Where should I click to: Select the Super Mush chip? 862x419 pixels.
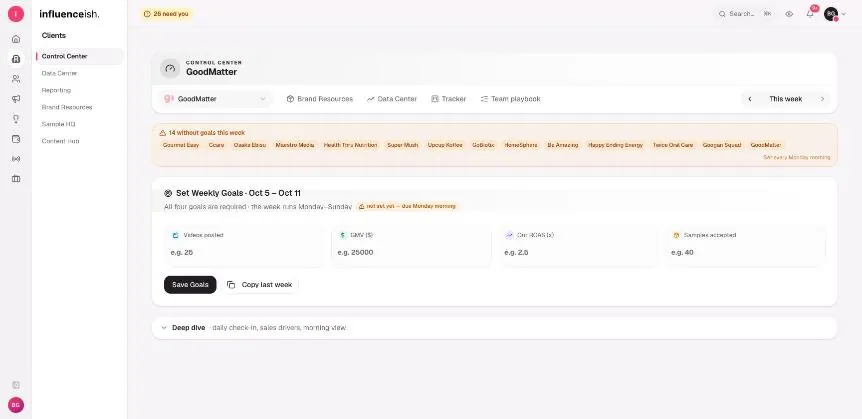[x=403, y=145]
